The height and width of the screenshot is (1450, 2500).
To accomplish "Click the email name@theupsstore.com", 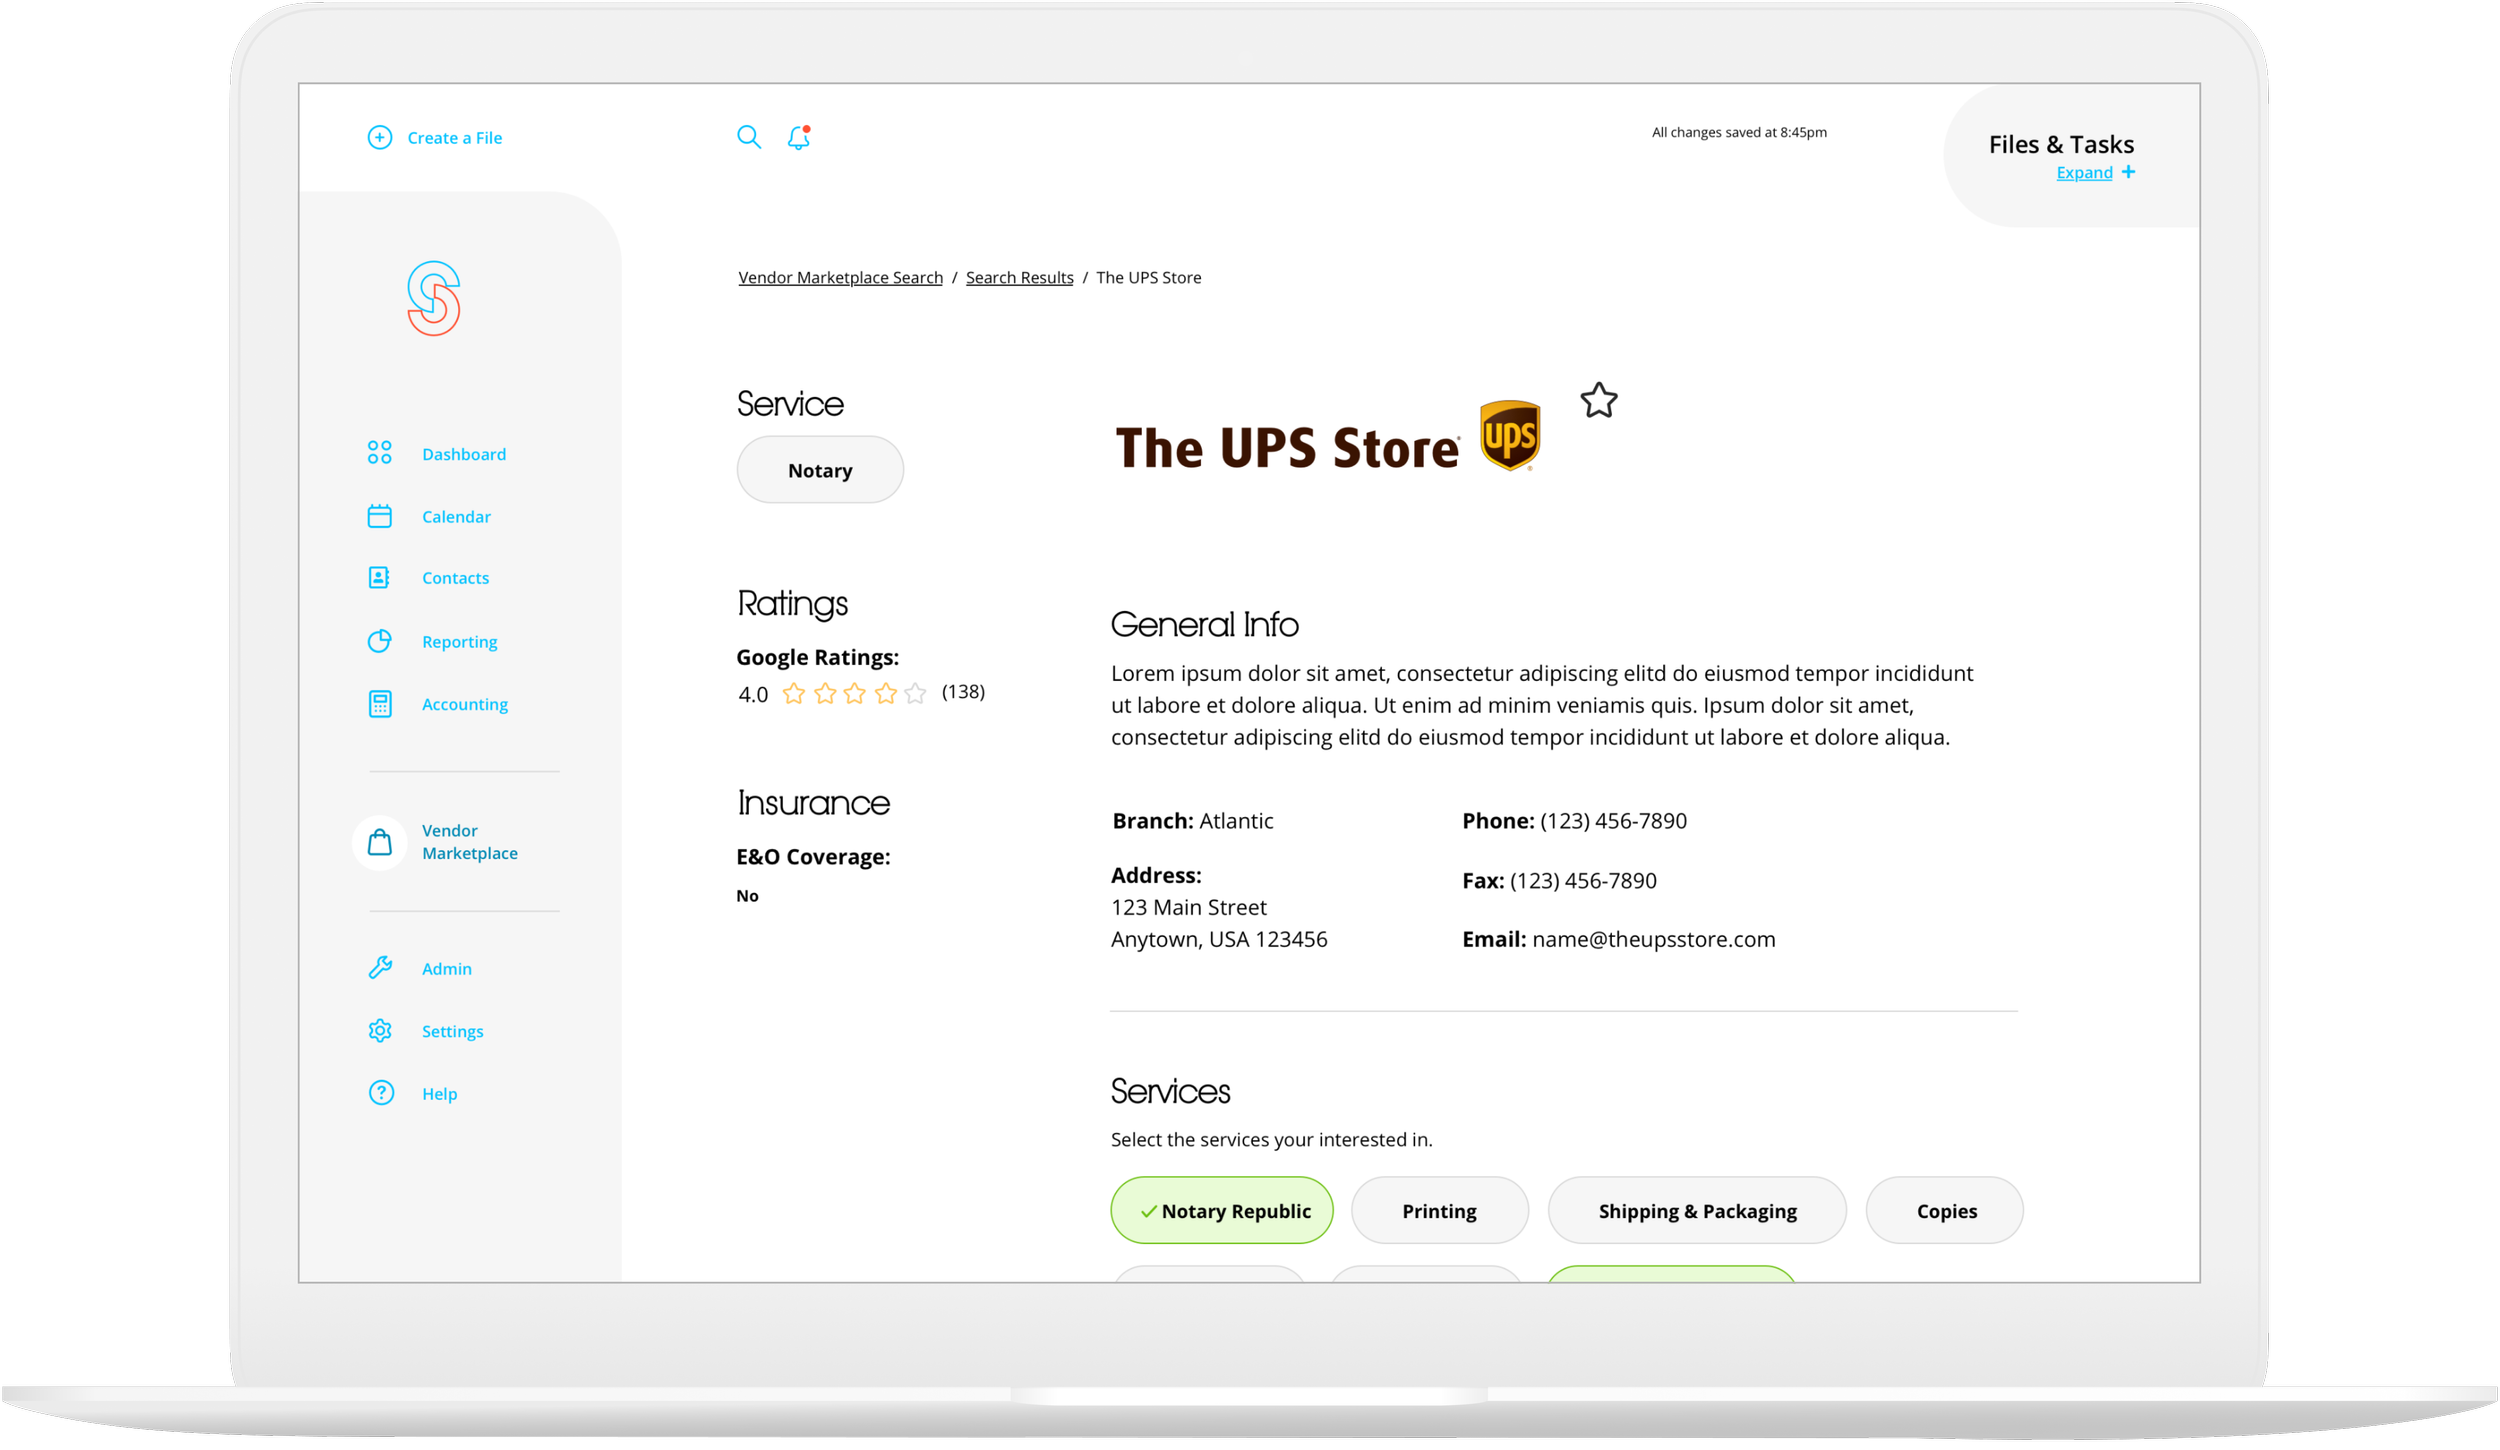I will click(1653, 939).
